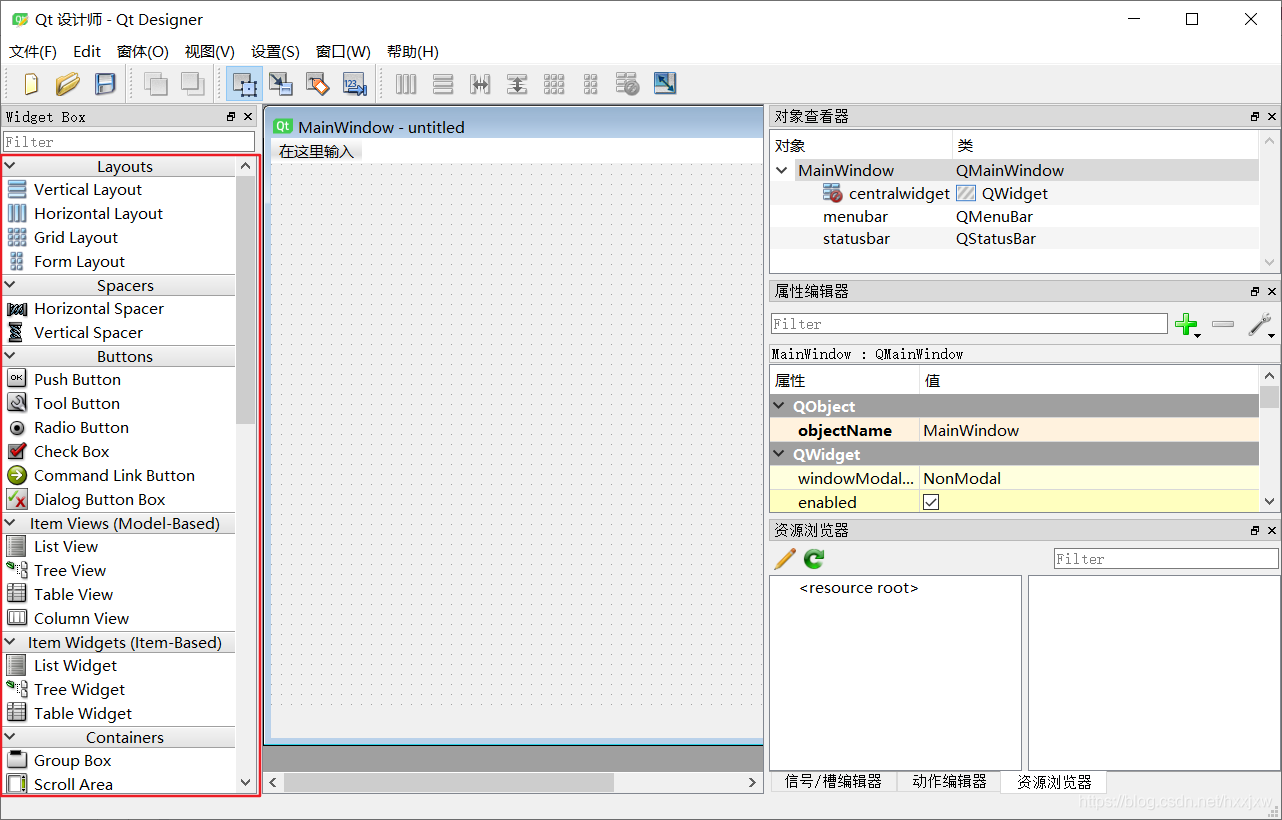
Task: Open the 帮助(H) menu
Action: point(413,52)
